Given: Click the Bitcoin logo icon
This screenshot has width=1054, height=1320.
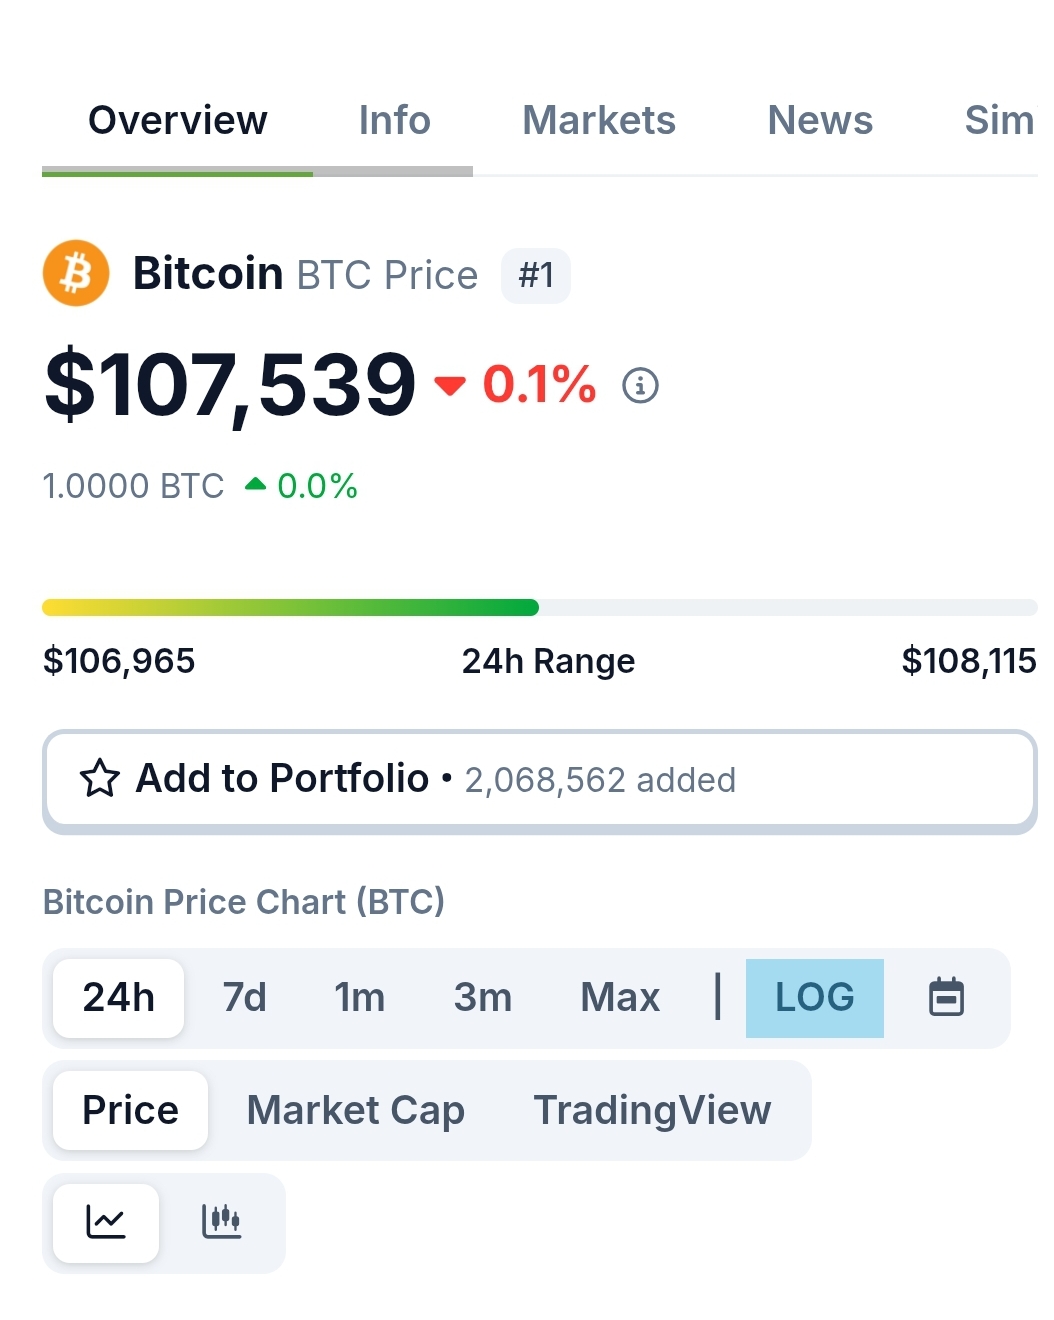Looking at the screenshot, I should [x=76, y=273].
